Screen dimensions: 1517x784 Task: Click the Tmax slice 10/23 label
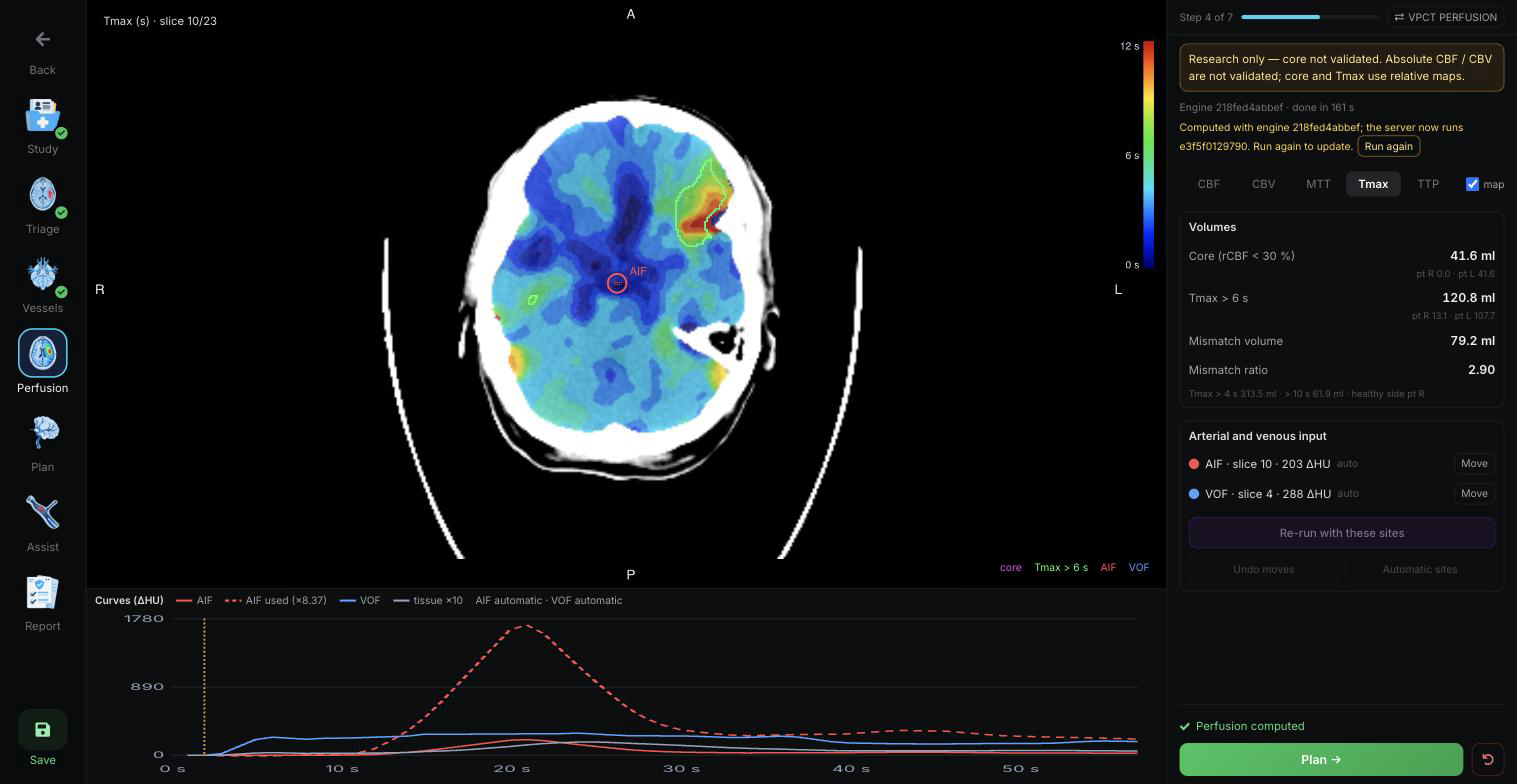pos(160,21)
